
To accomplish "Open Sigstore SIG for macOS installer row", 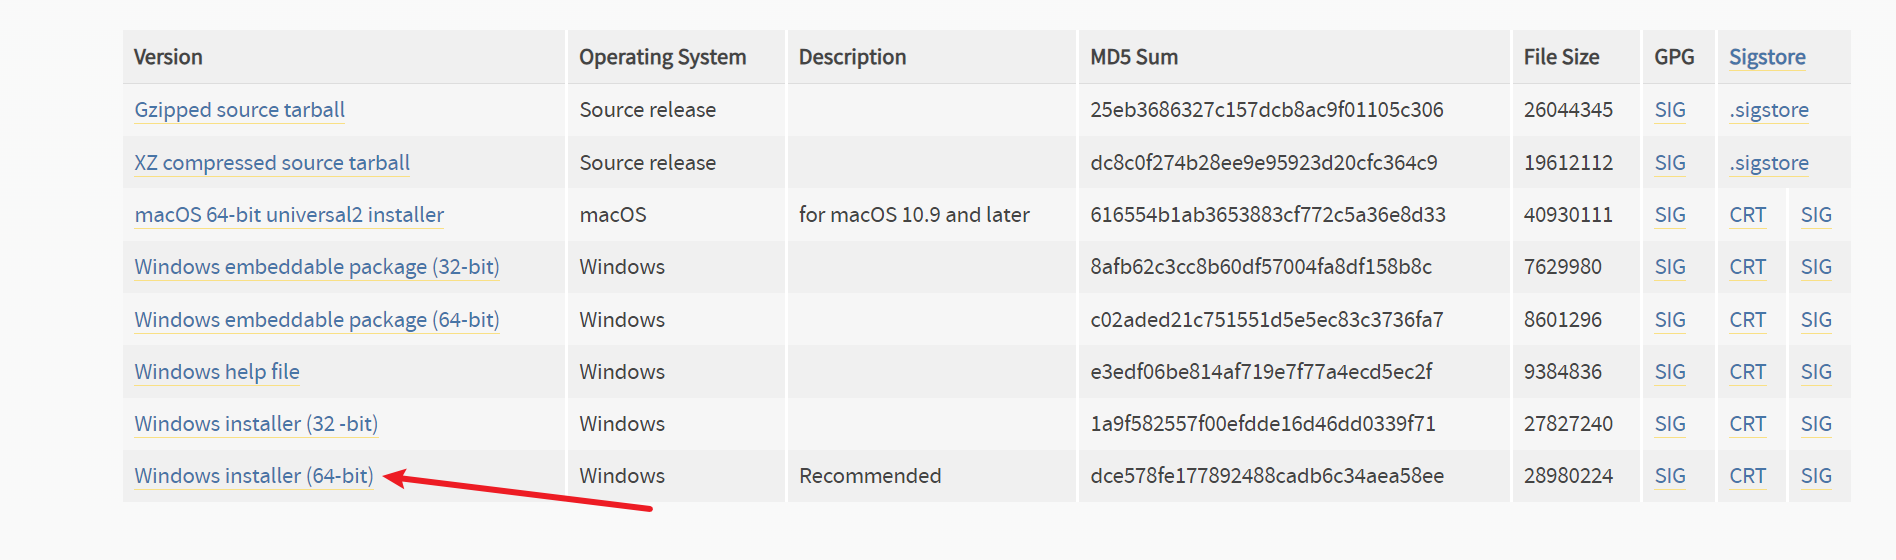I will coord(1816,215).
